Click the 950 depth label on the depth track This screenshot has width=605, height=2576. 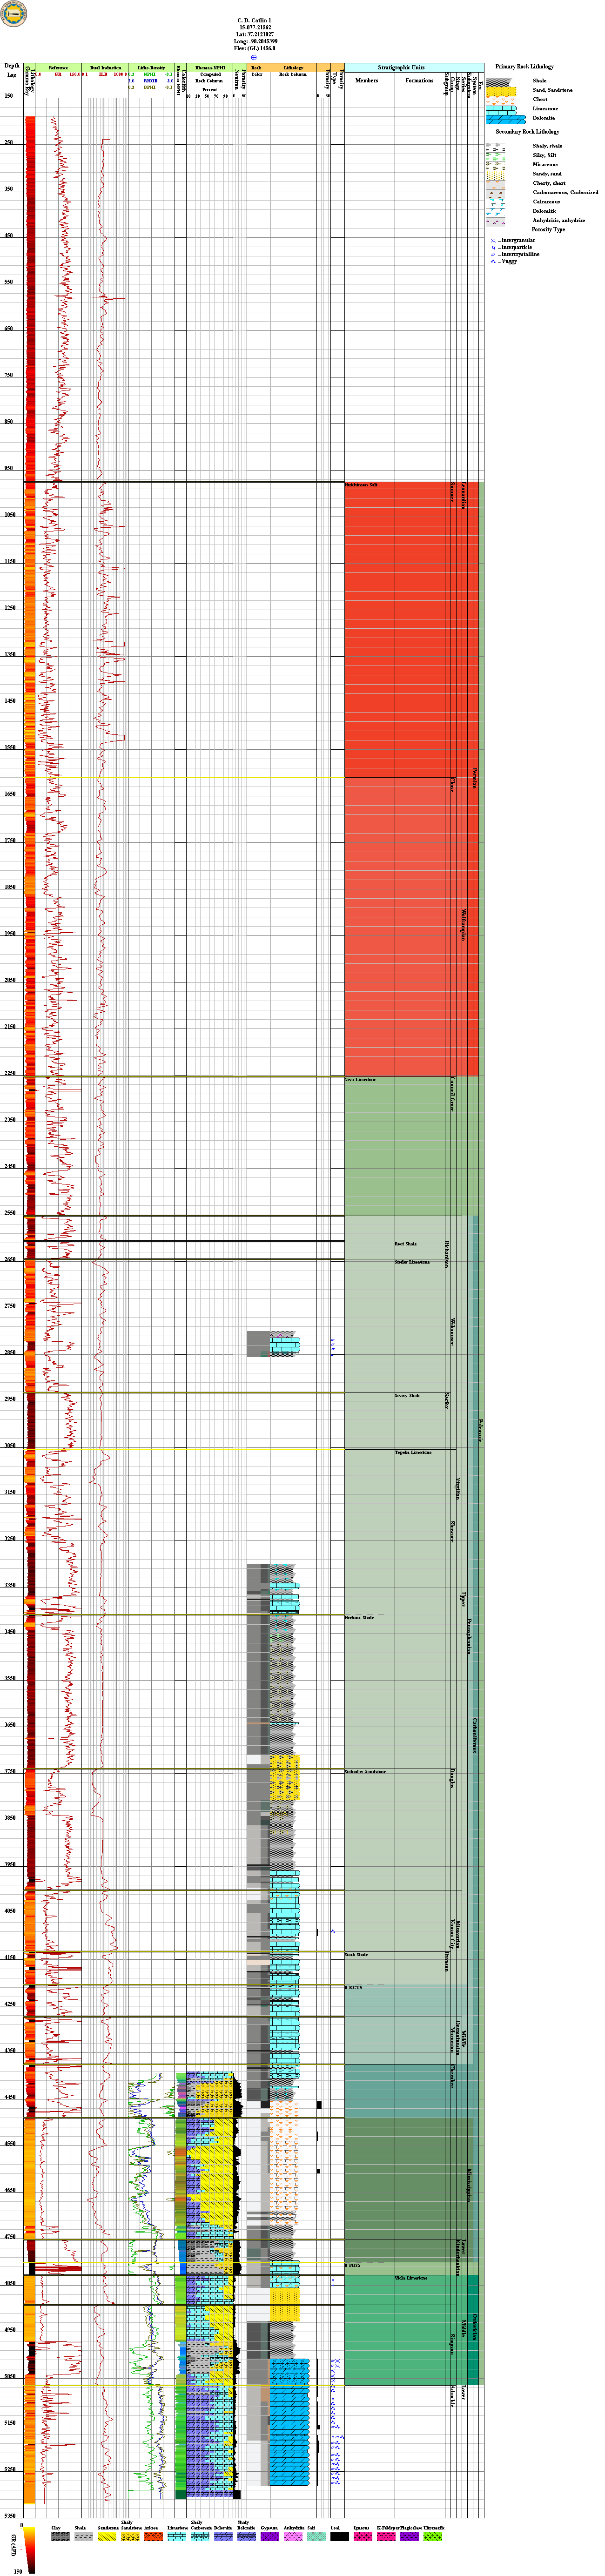click(10, 468)
